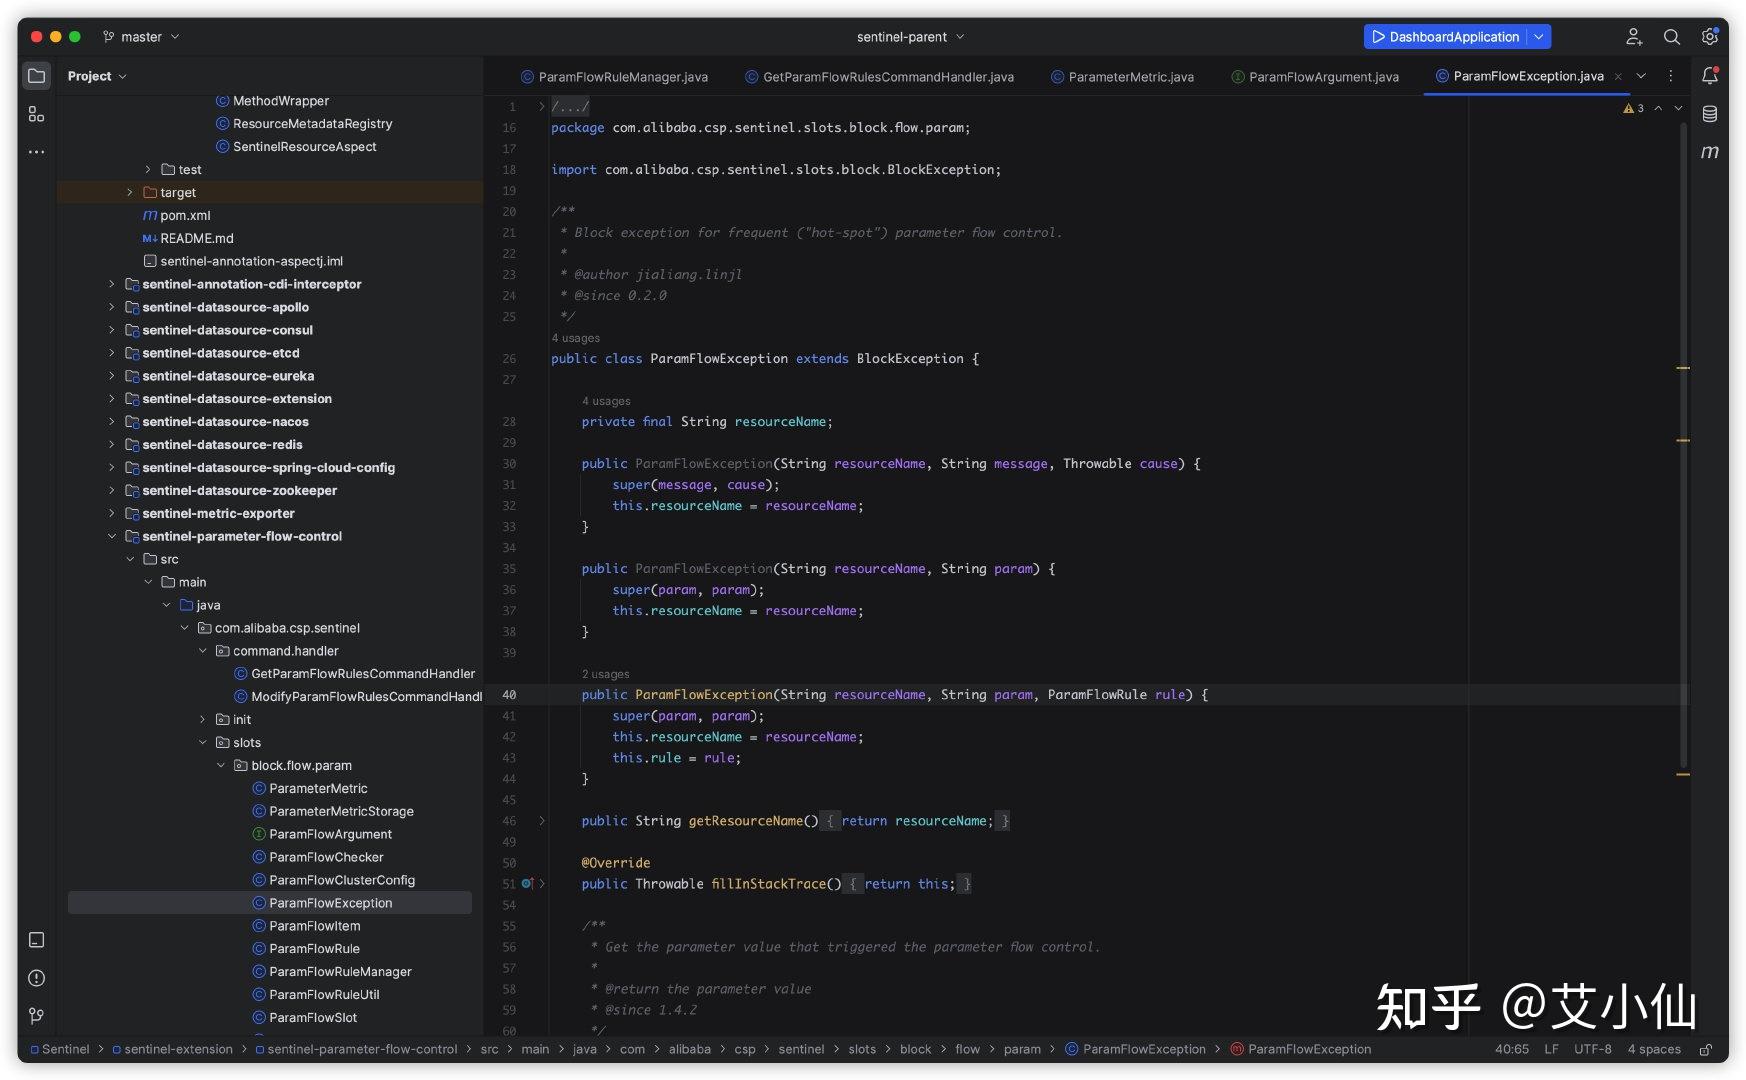Open Search Everywhere with the magnifier icon
The width and height of the screenshot is (1746, 1080).
coord(1671,36)
